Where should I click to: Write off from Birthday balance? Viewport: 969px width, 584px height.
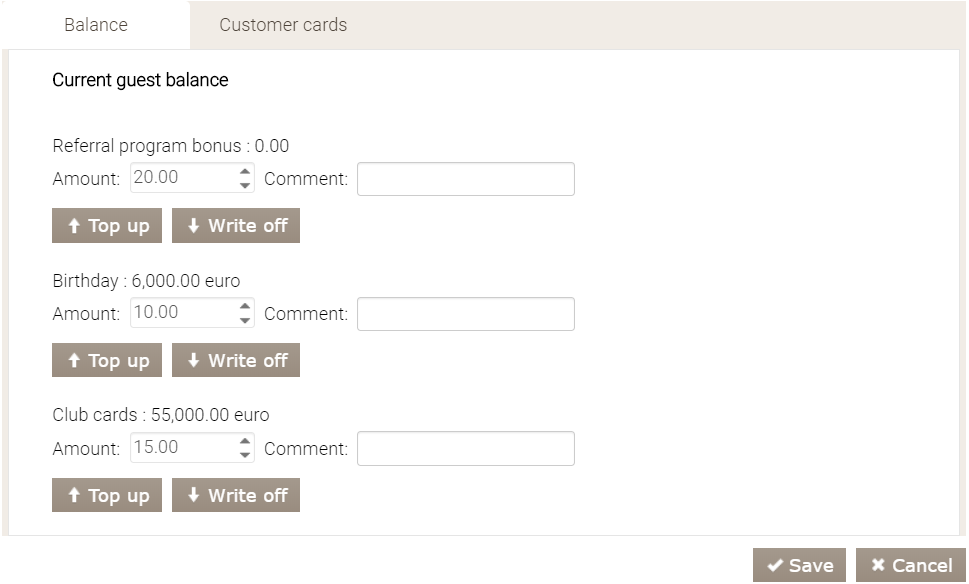click(236, 361)
